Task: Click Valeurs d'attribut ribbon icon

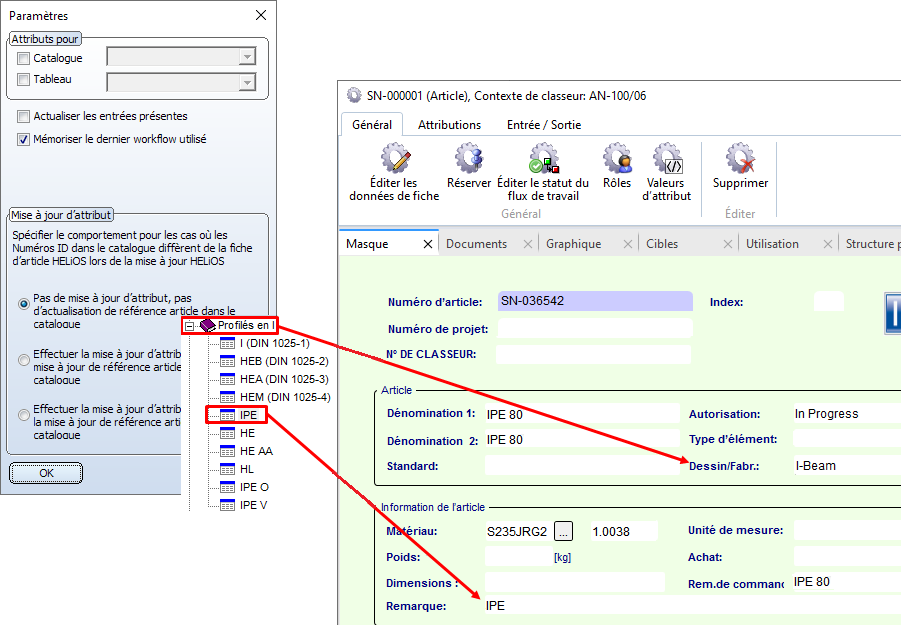Action: [667, 159]
